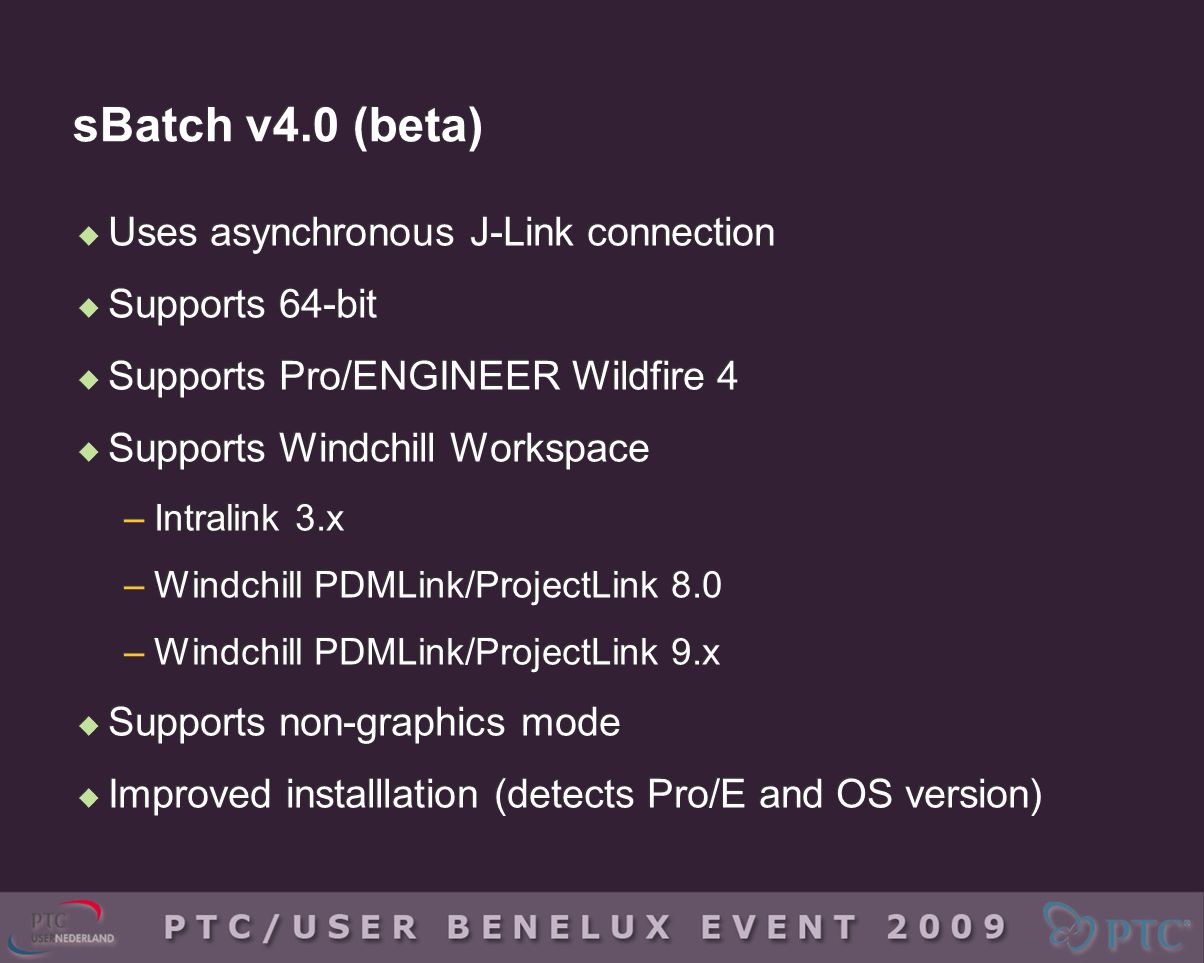Click the Supports 64-bit text line

pos(242,305)
